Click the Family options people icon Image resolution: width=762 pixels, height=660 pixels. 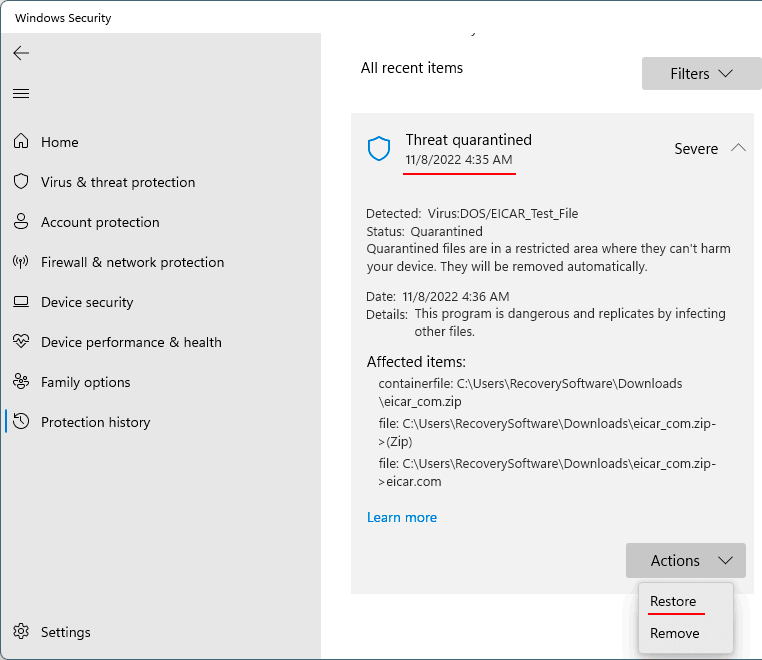[x=21, y=382]
